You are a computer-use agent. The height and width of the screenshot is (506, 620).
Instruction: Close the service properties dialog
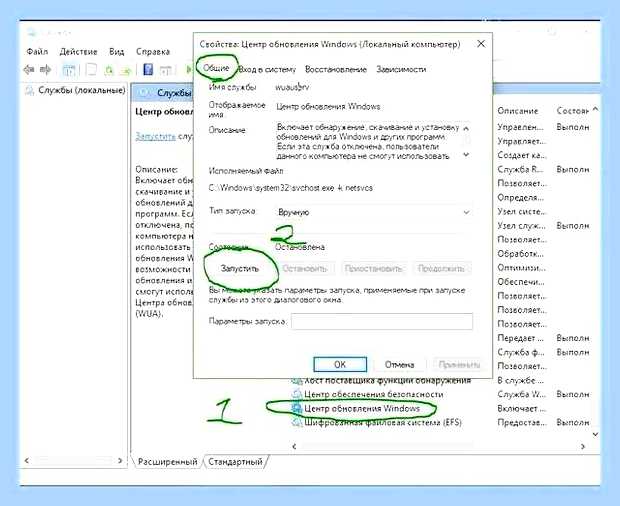(481, 43)
